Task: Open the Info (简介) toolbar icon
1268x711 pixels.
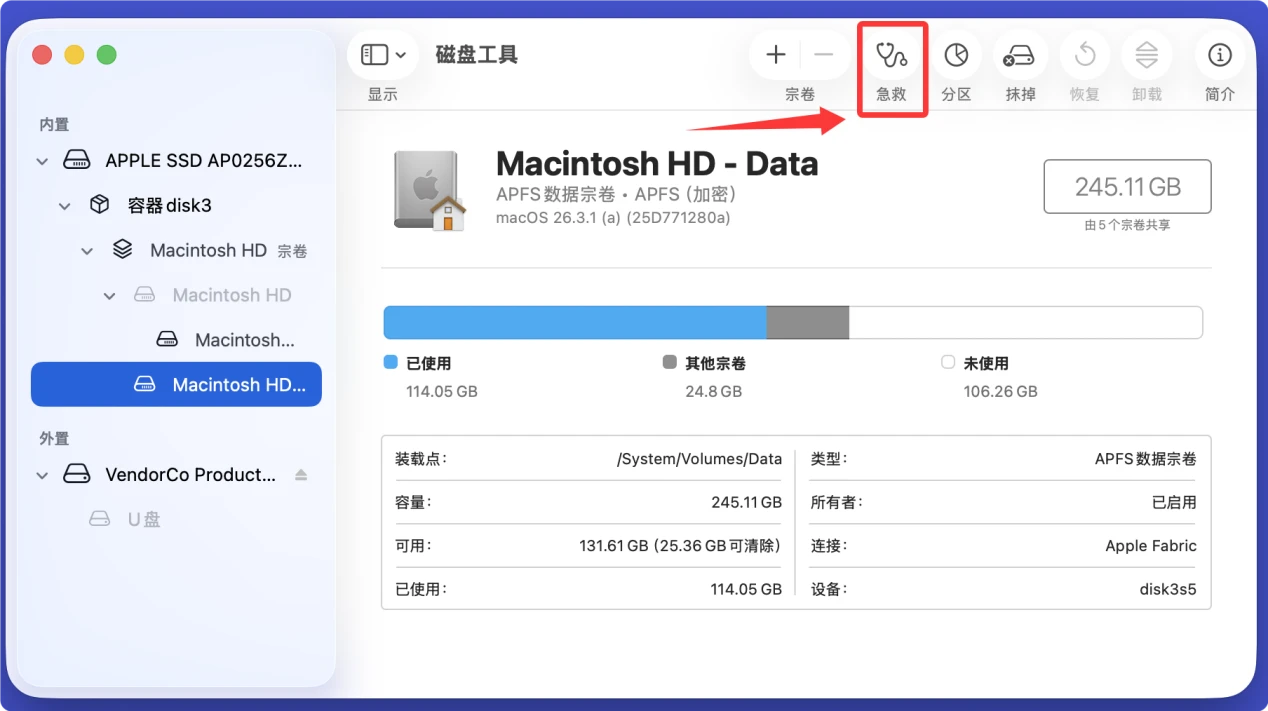Action: pos(1219,55)
